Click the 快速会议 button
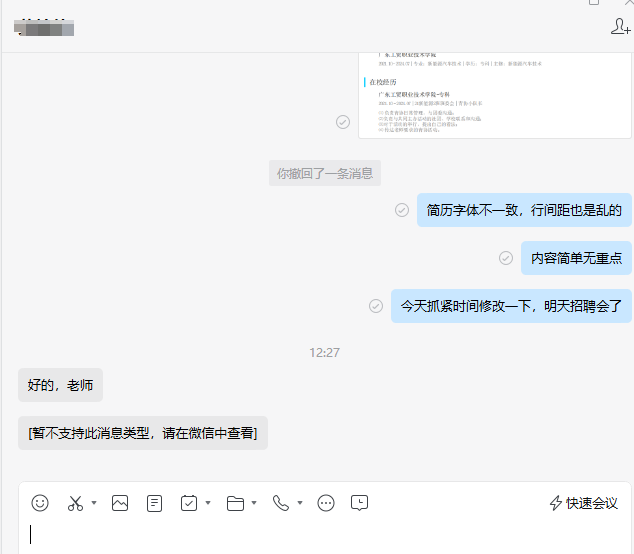The width and height of the screenshot is (634, 554). [x=584, y=503]
